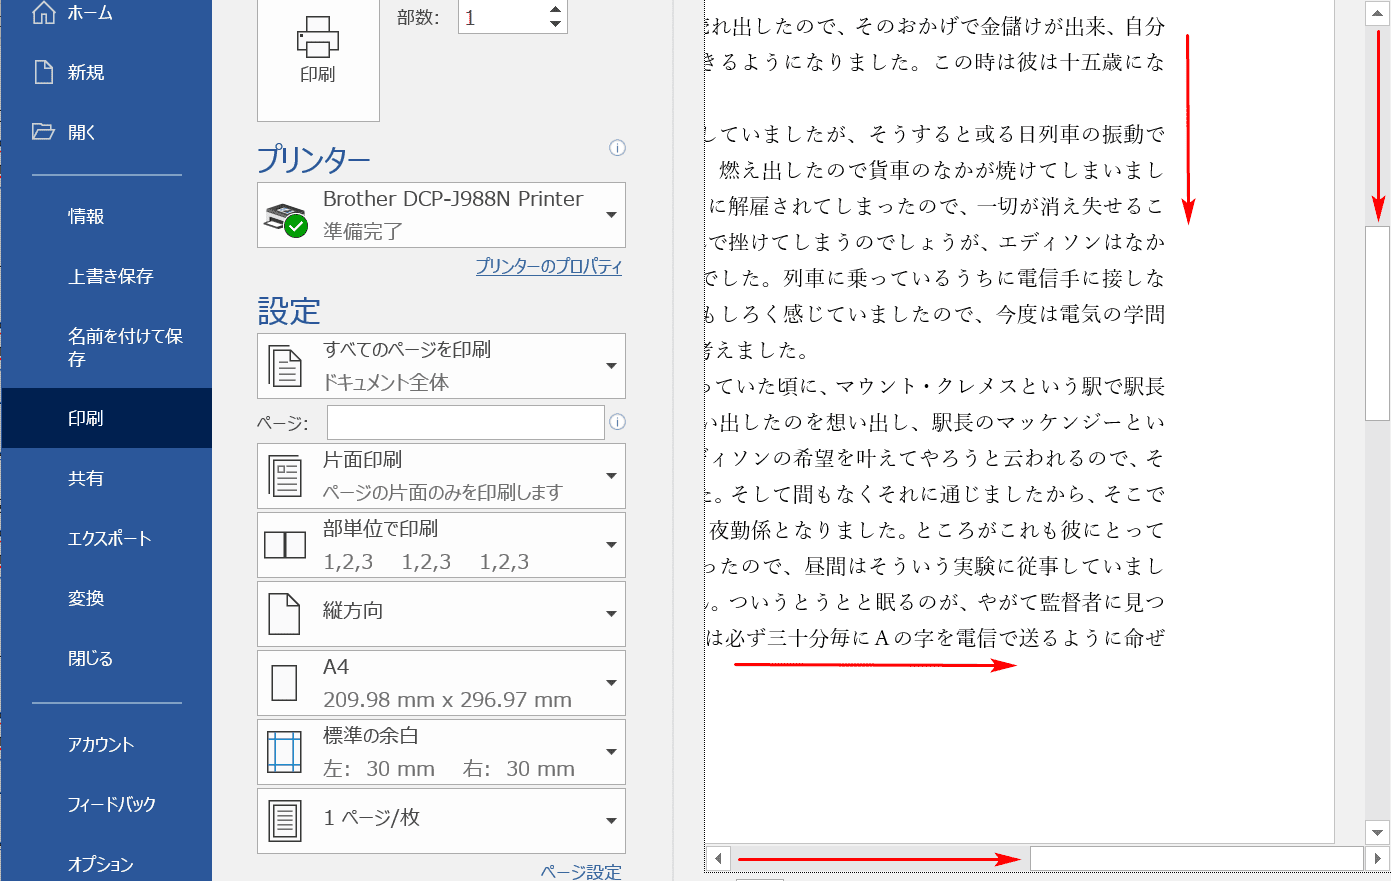Click the preview vertical scrollbar down arrow
The height and width of the screenshot is (881, 1391).
[x=1378, y=832]
